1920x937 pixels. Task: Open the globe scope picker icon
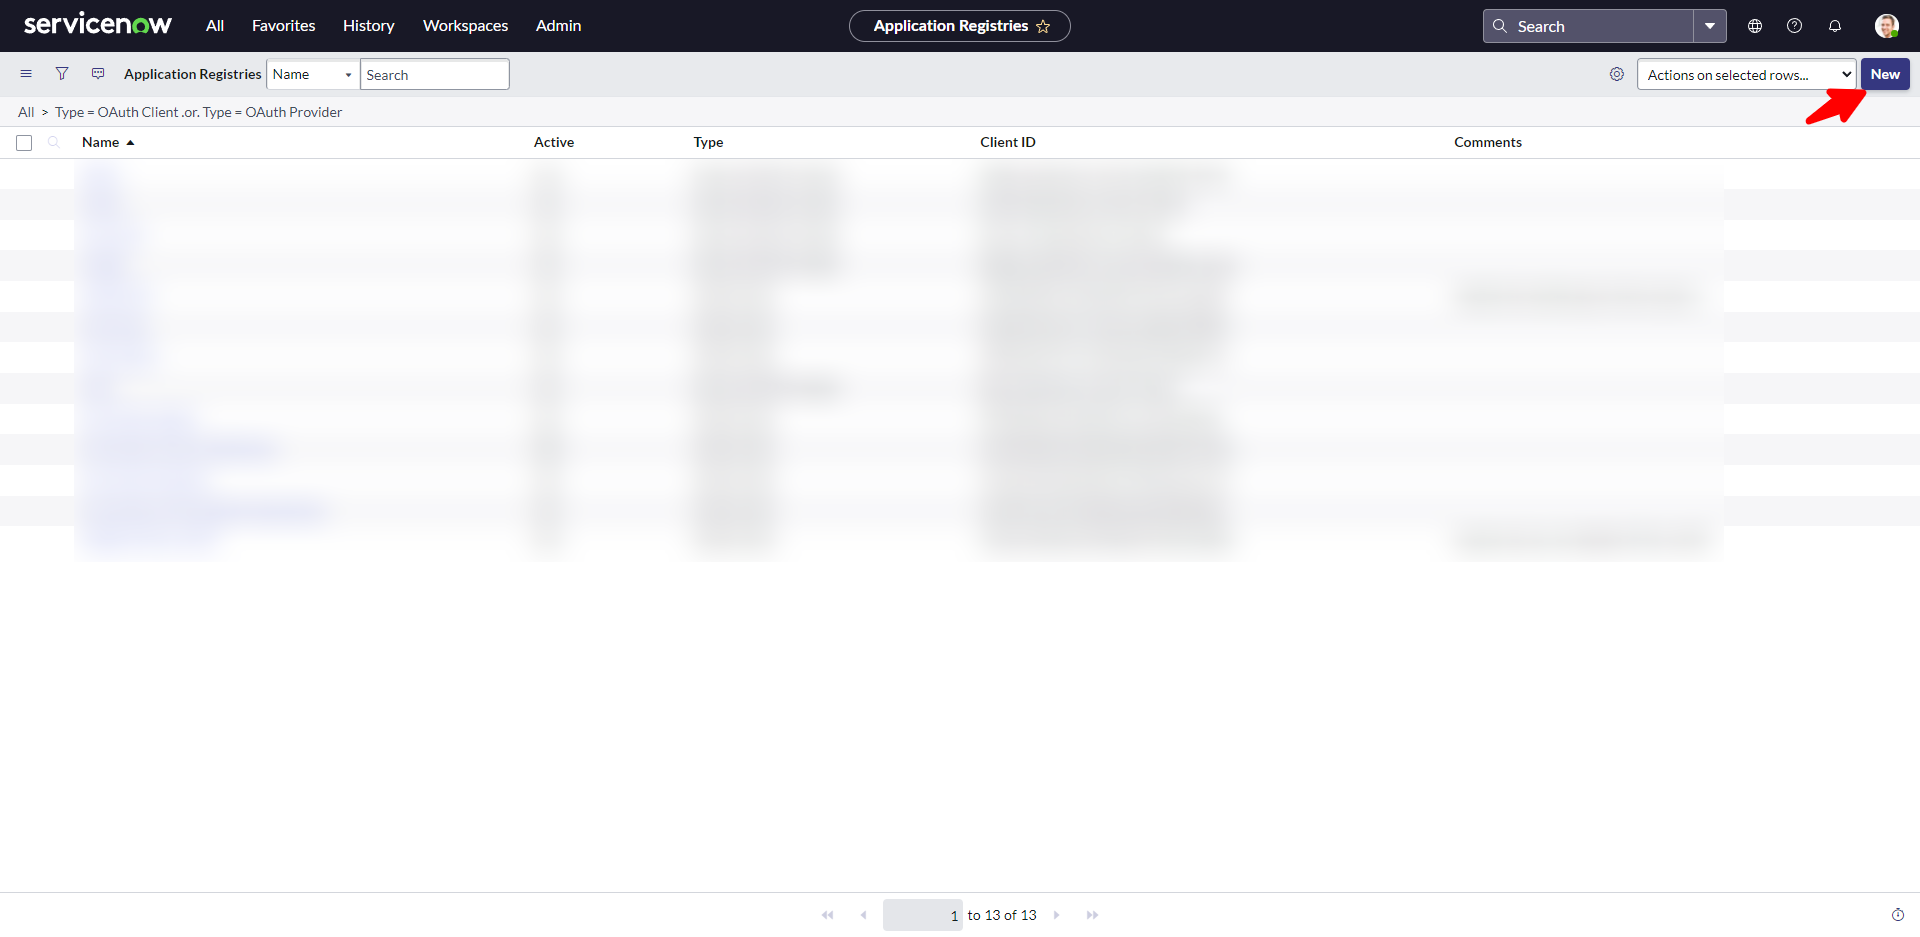click(1755, 26)
